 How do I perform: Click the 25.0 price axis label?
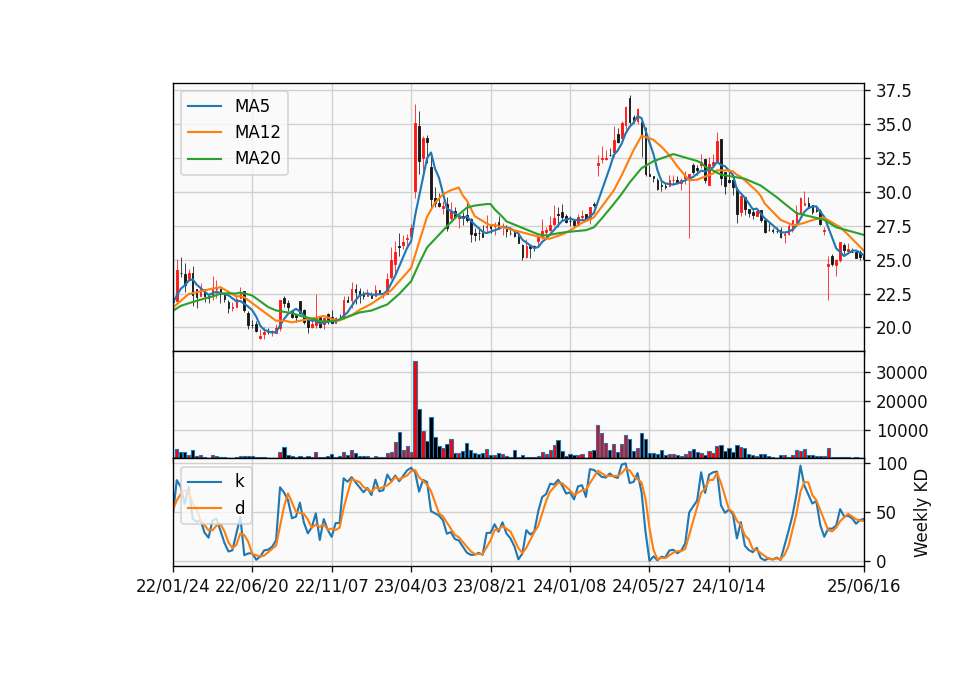click(x=893, y=261)
